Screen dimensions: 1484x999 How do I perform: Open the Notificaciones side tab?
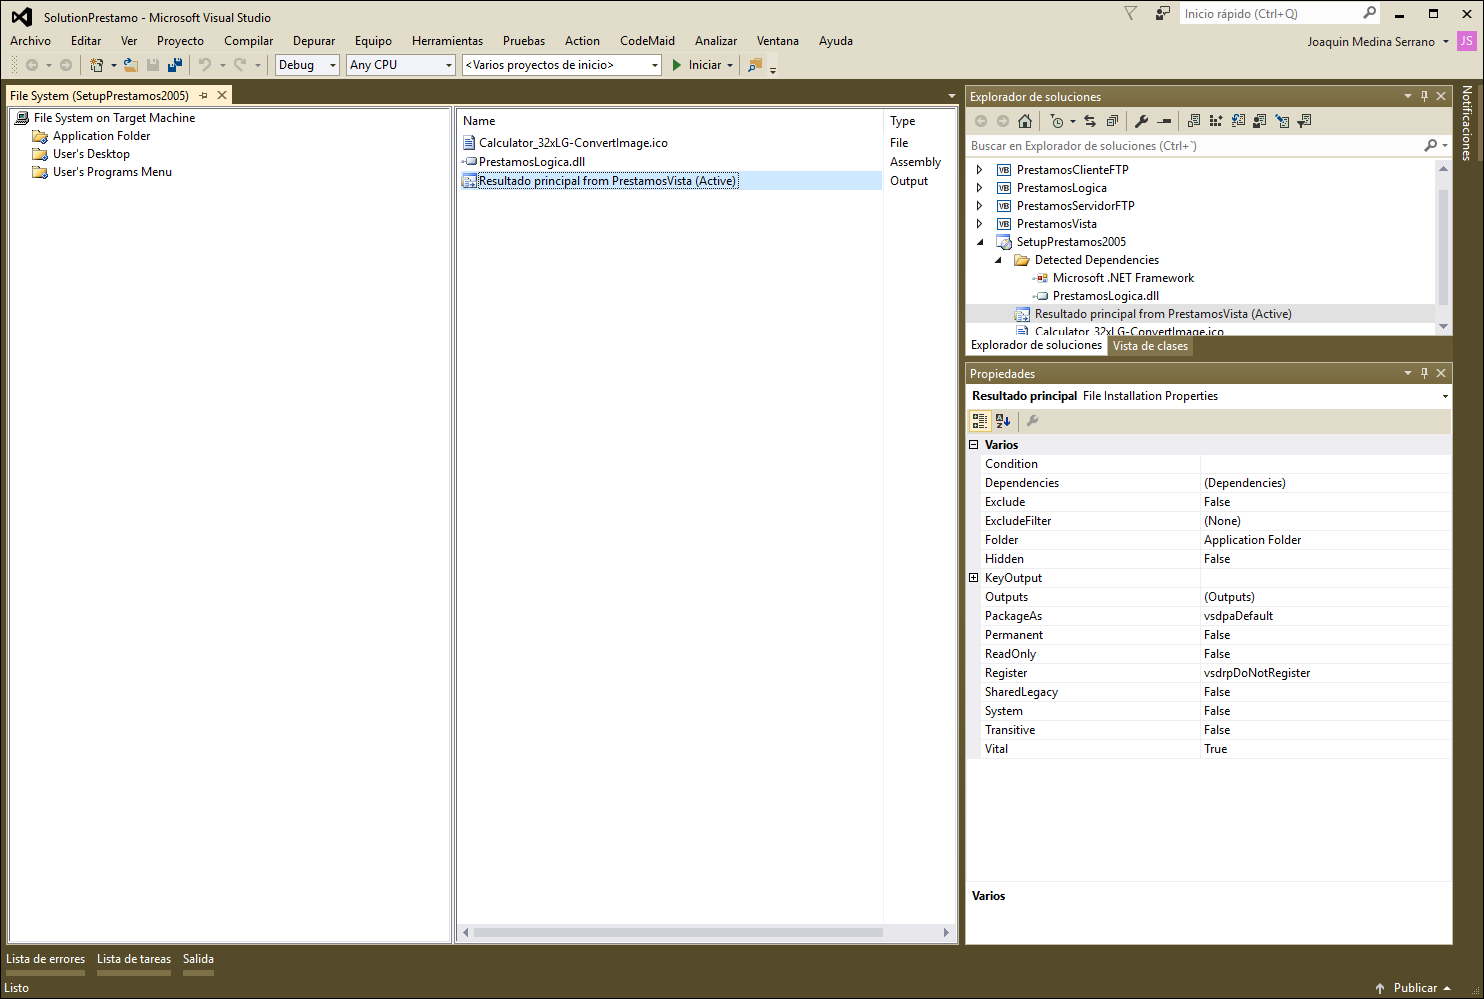1467,123
